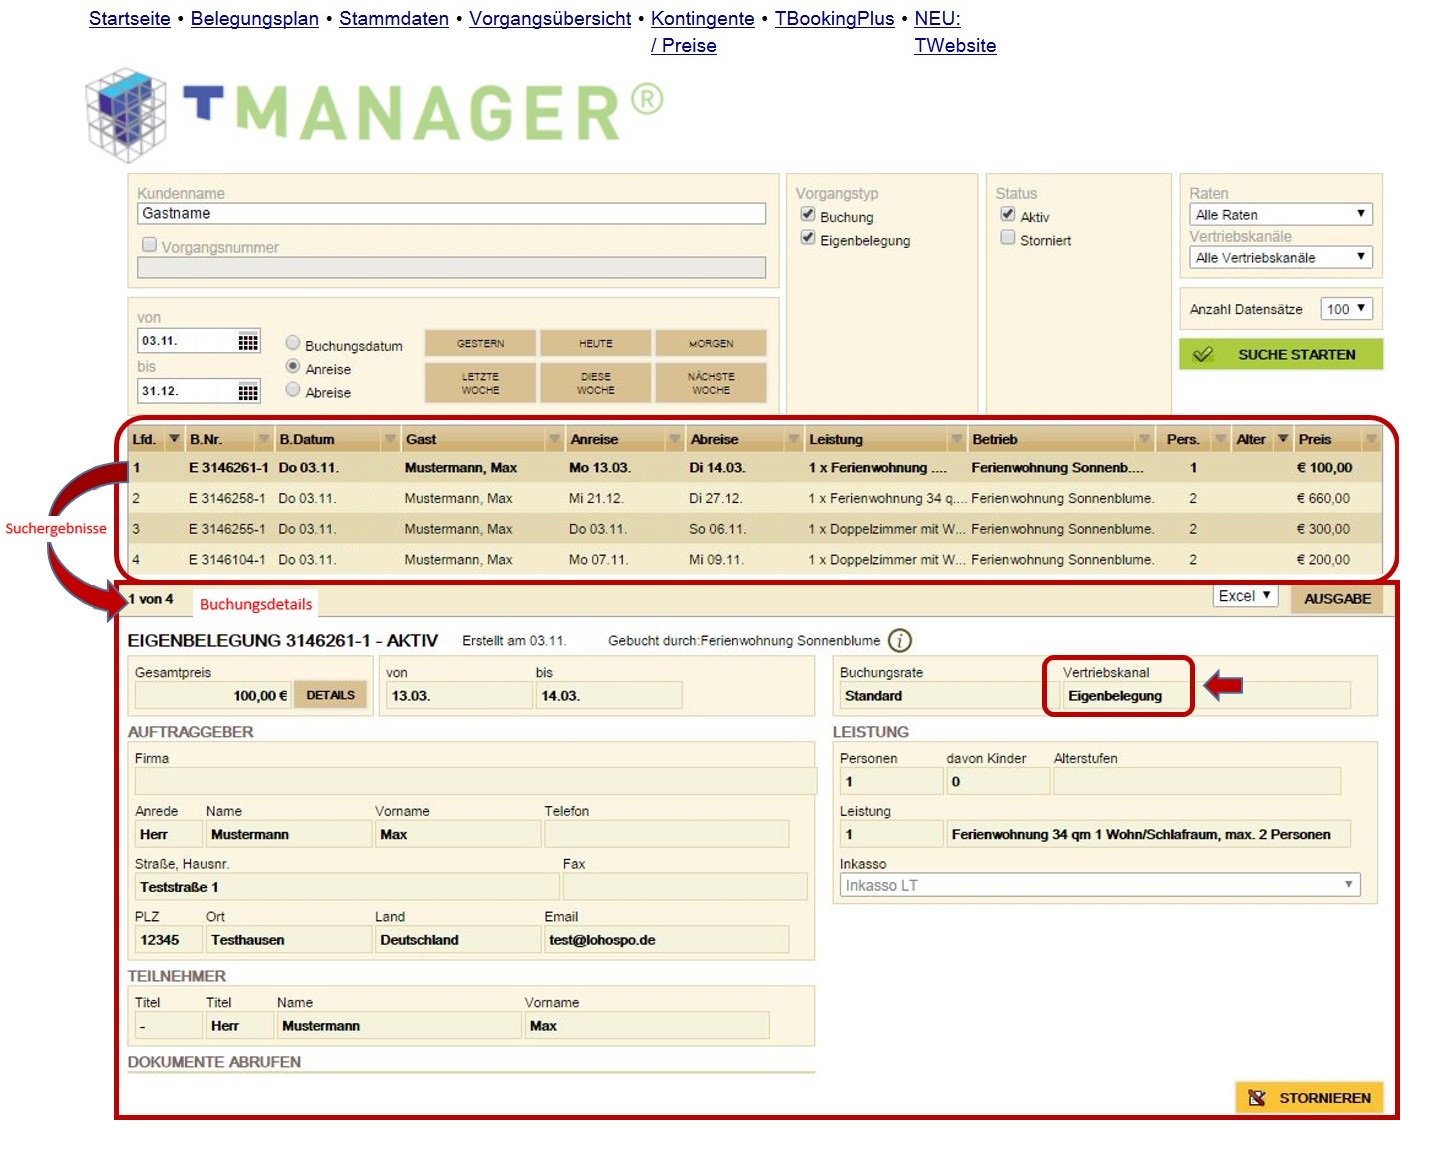Open the Lfd. column filter arrow
This screenshot has height=1158, width=1430.
point(174,439)
